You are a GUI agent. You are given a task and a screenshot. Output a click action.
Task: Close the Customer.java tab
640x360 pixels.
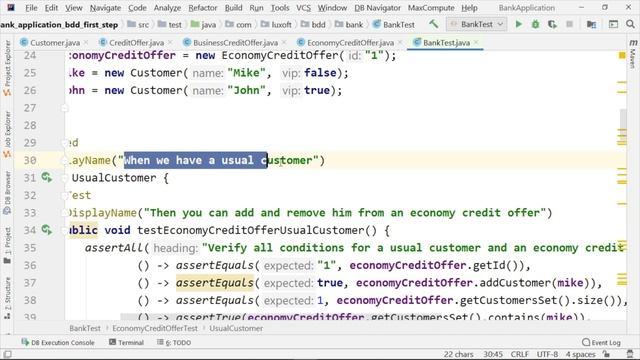coord(86,42)
